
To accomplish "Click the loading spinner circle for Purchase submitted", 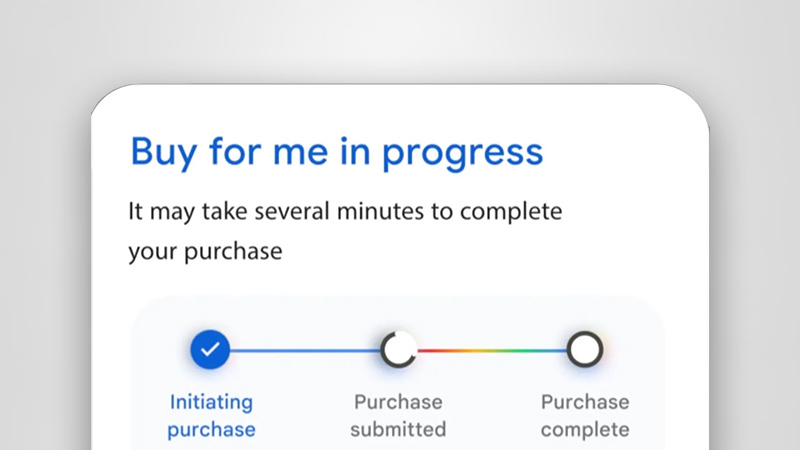I will pos(399,349).
